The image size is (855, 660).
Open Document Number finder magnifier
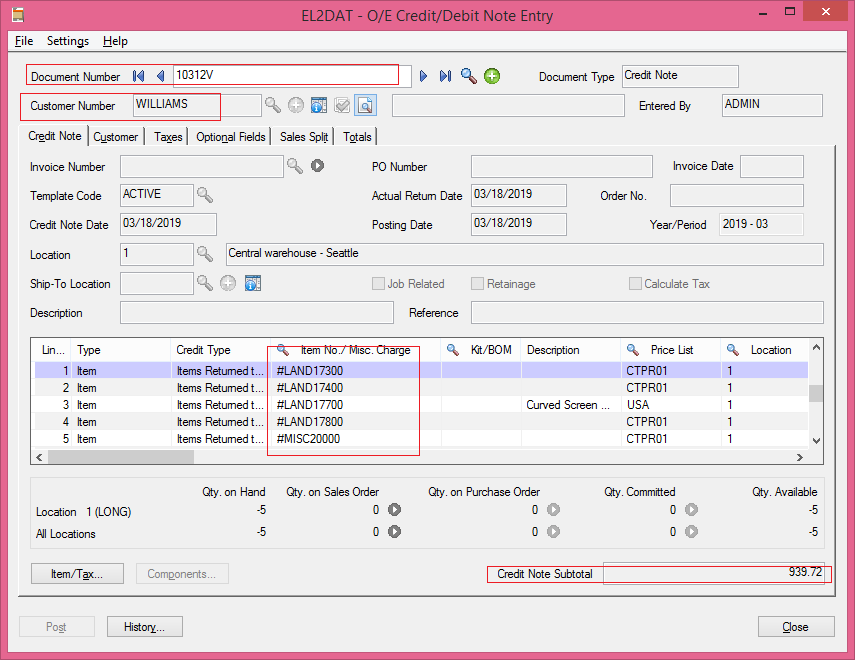pos(468,76)
